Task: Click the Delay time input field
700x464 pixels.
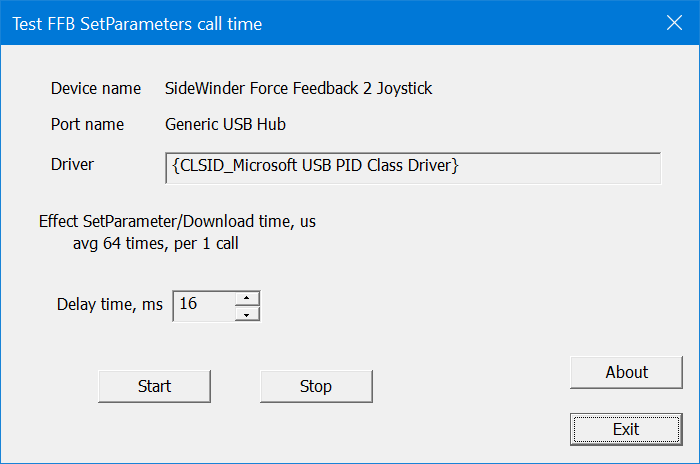Action: click(204, 306)
